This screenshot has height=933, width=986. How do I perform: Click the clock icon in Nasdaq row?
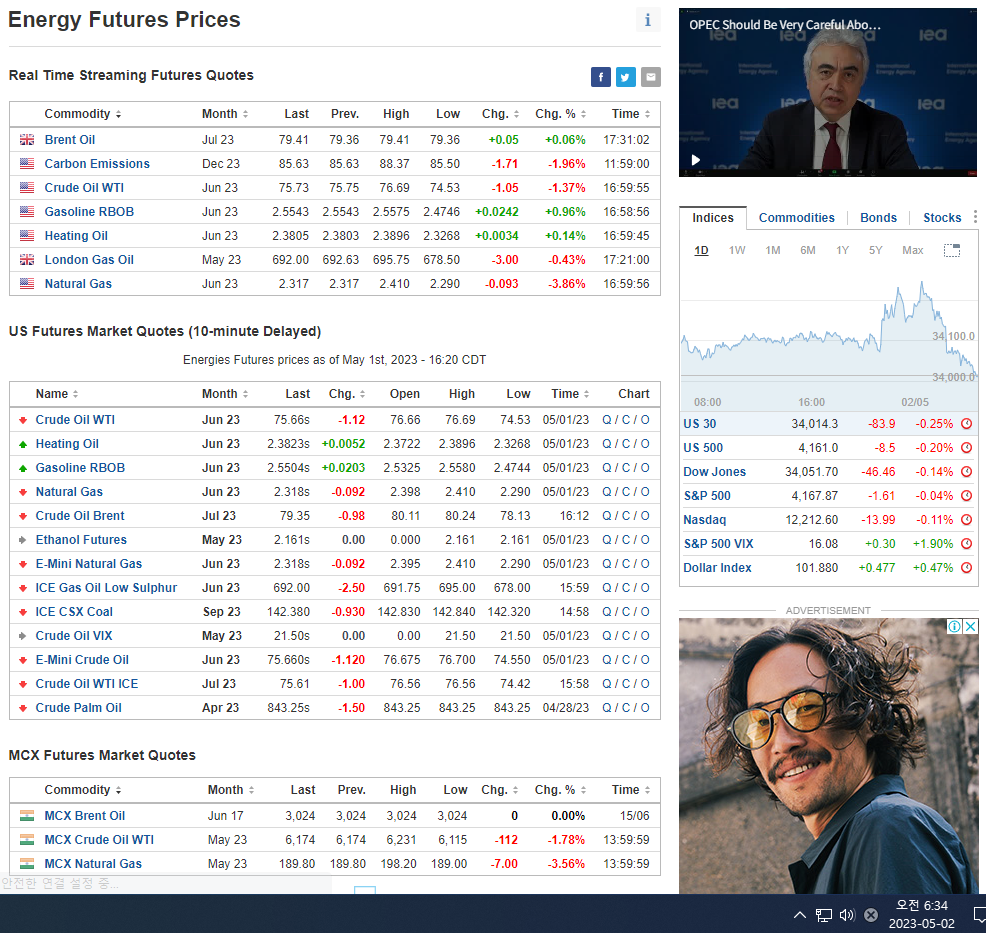point(967,520)
